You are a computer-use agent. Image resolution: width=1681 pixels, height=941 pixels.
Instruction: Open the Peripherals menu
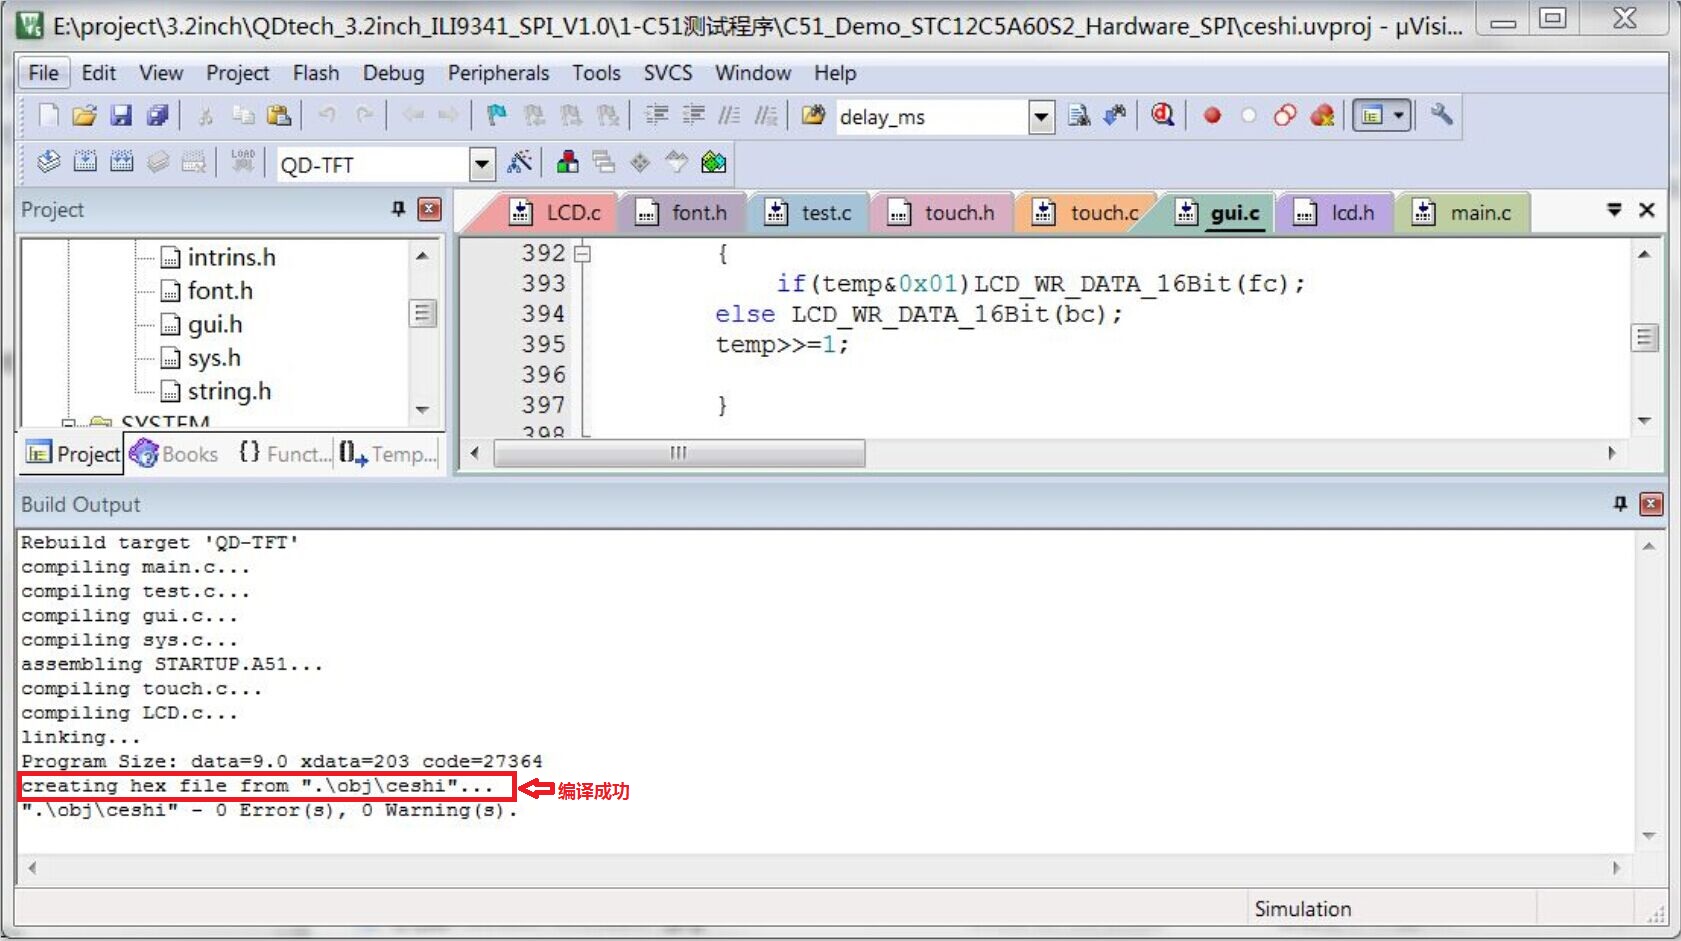498,73
